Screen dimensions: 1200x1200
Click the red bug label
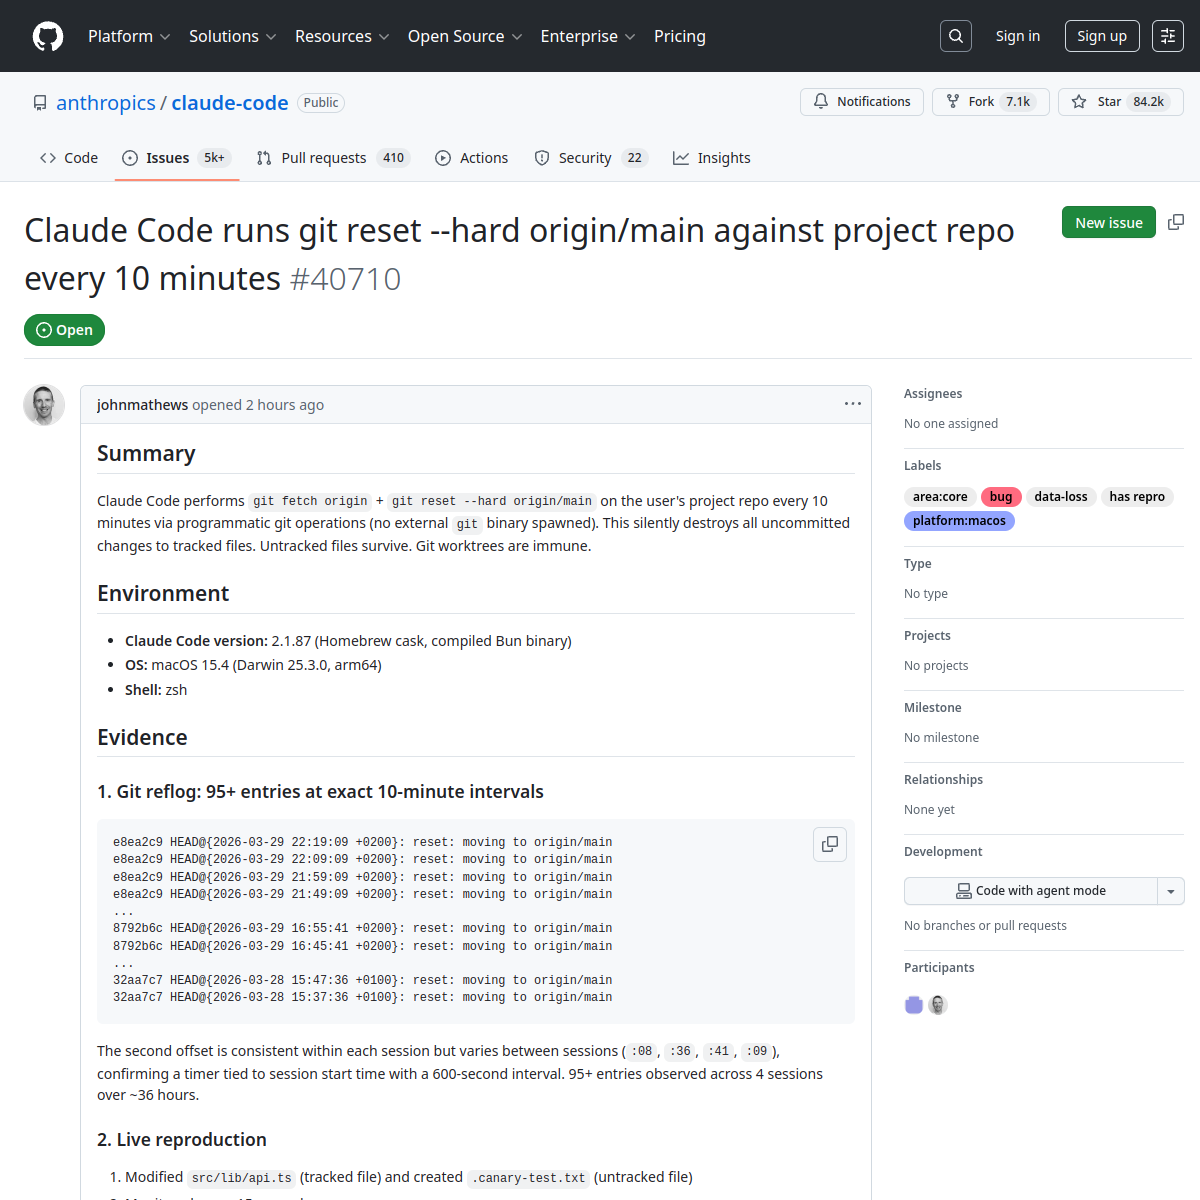(1000, 496)
